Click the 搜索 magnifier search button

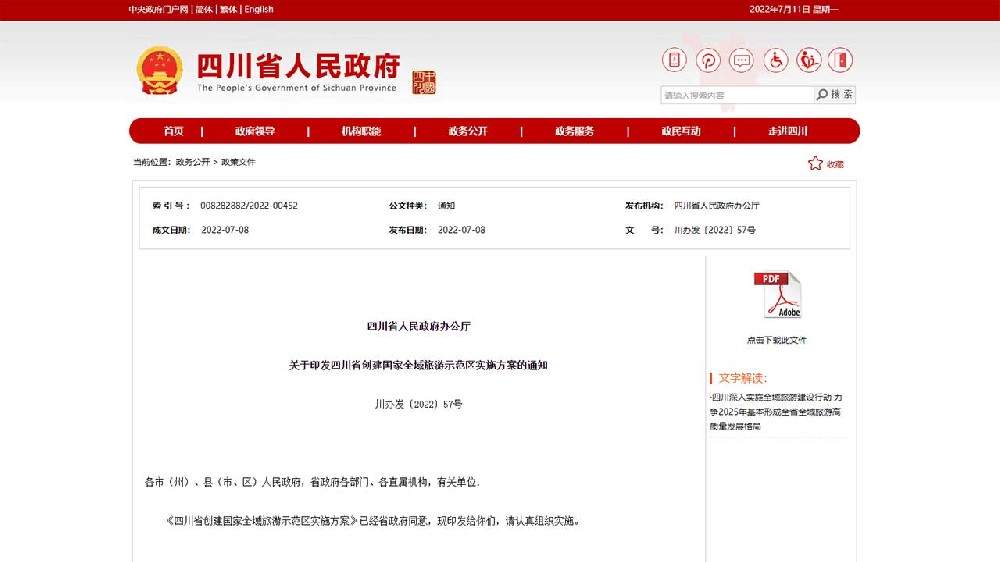835,95
